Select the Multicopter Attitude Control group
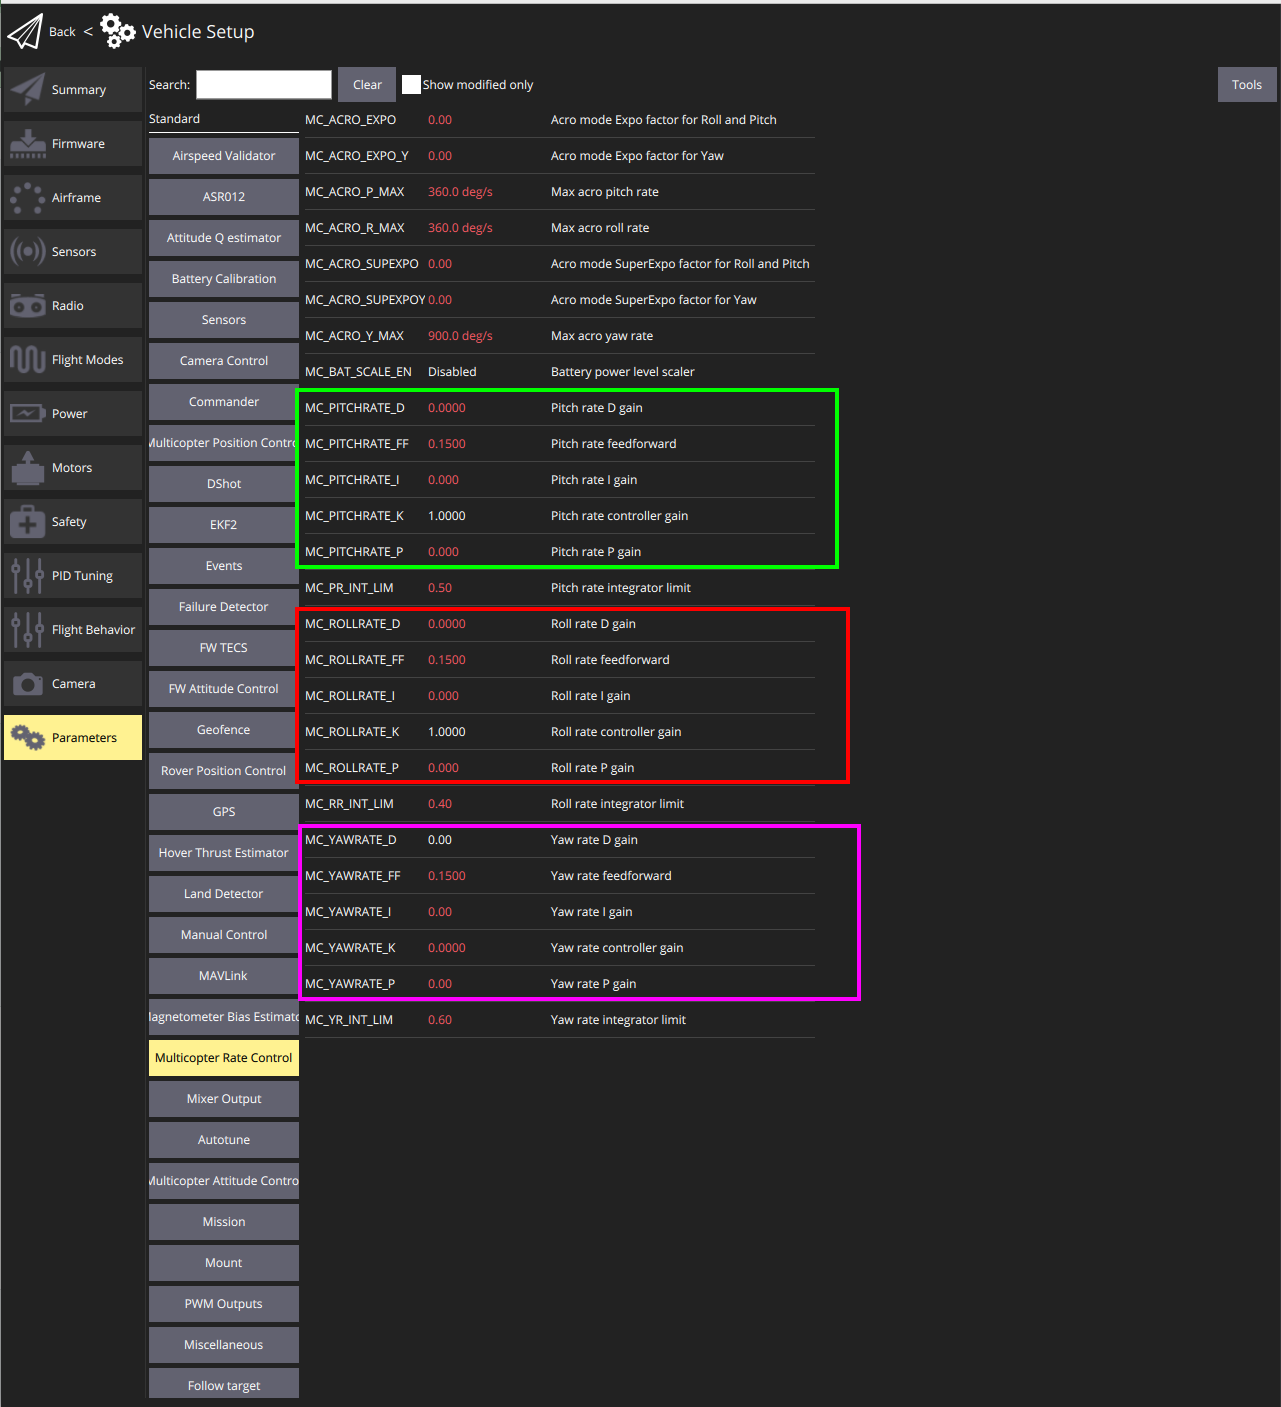Screen dimensions: 1281x1407 tap(224, 1181)
